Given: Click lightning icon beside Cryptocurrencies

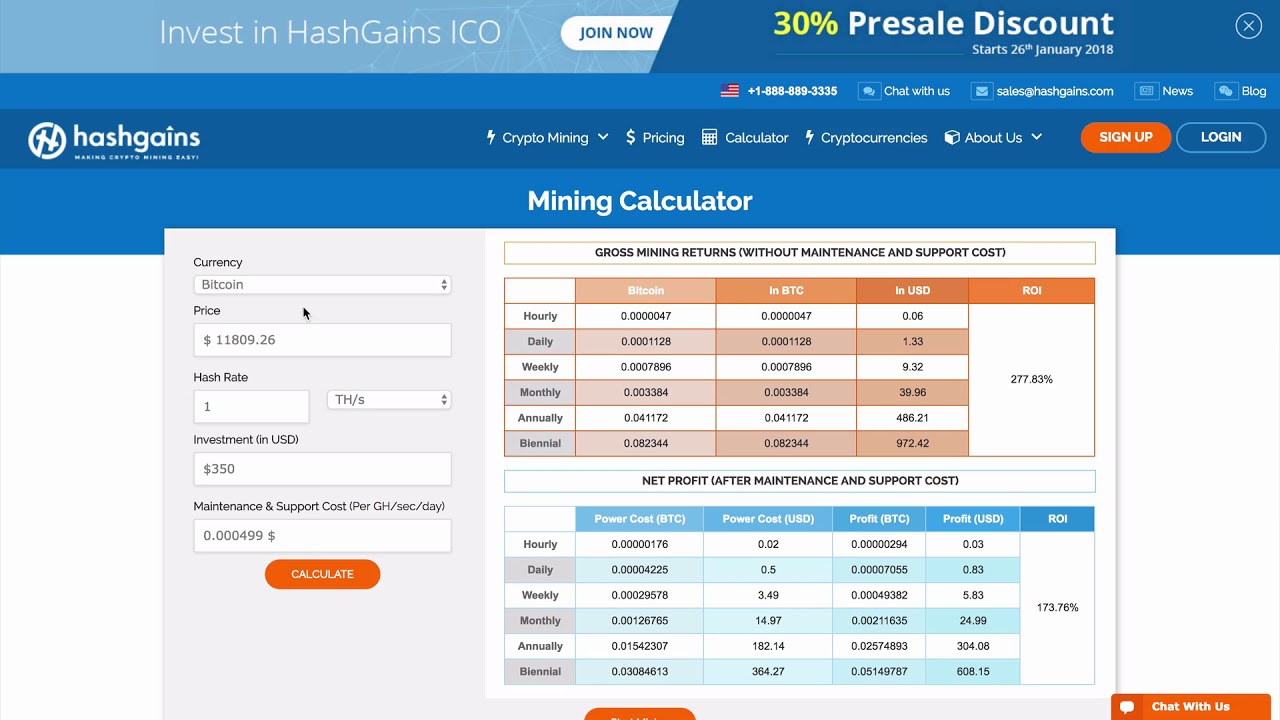Looking at the screenshot, I should (x=810, y=137).
